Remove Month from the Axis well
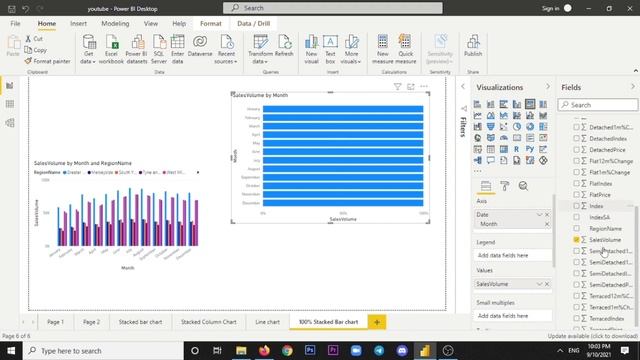 547,224
